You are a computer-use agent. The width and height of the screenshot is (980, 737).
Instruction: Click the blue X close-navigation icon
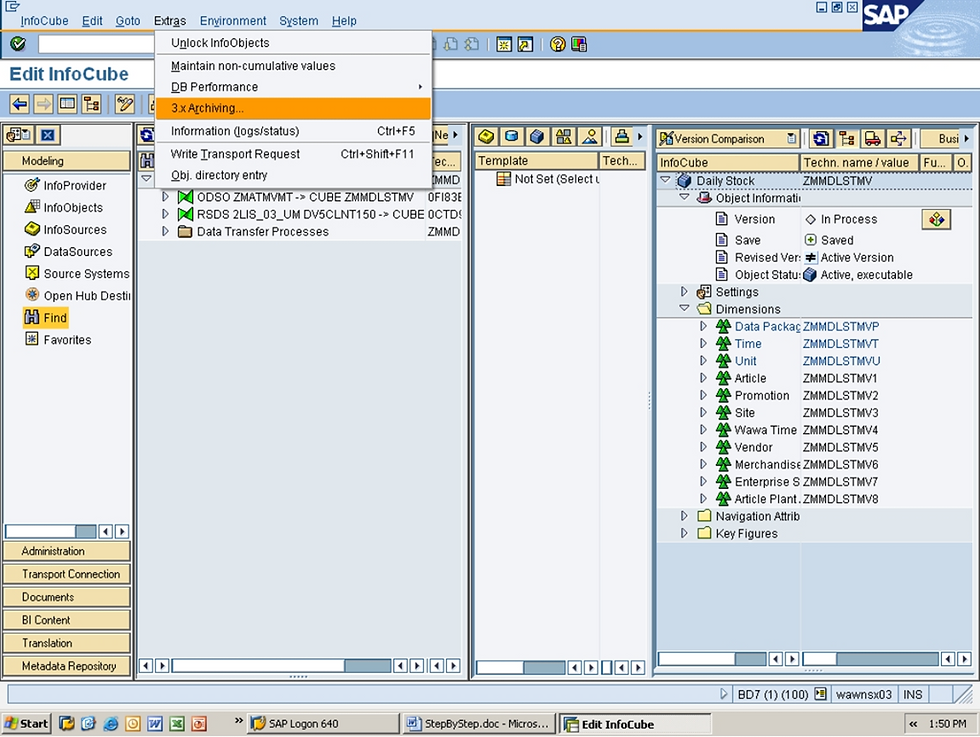(48, 135)
